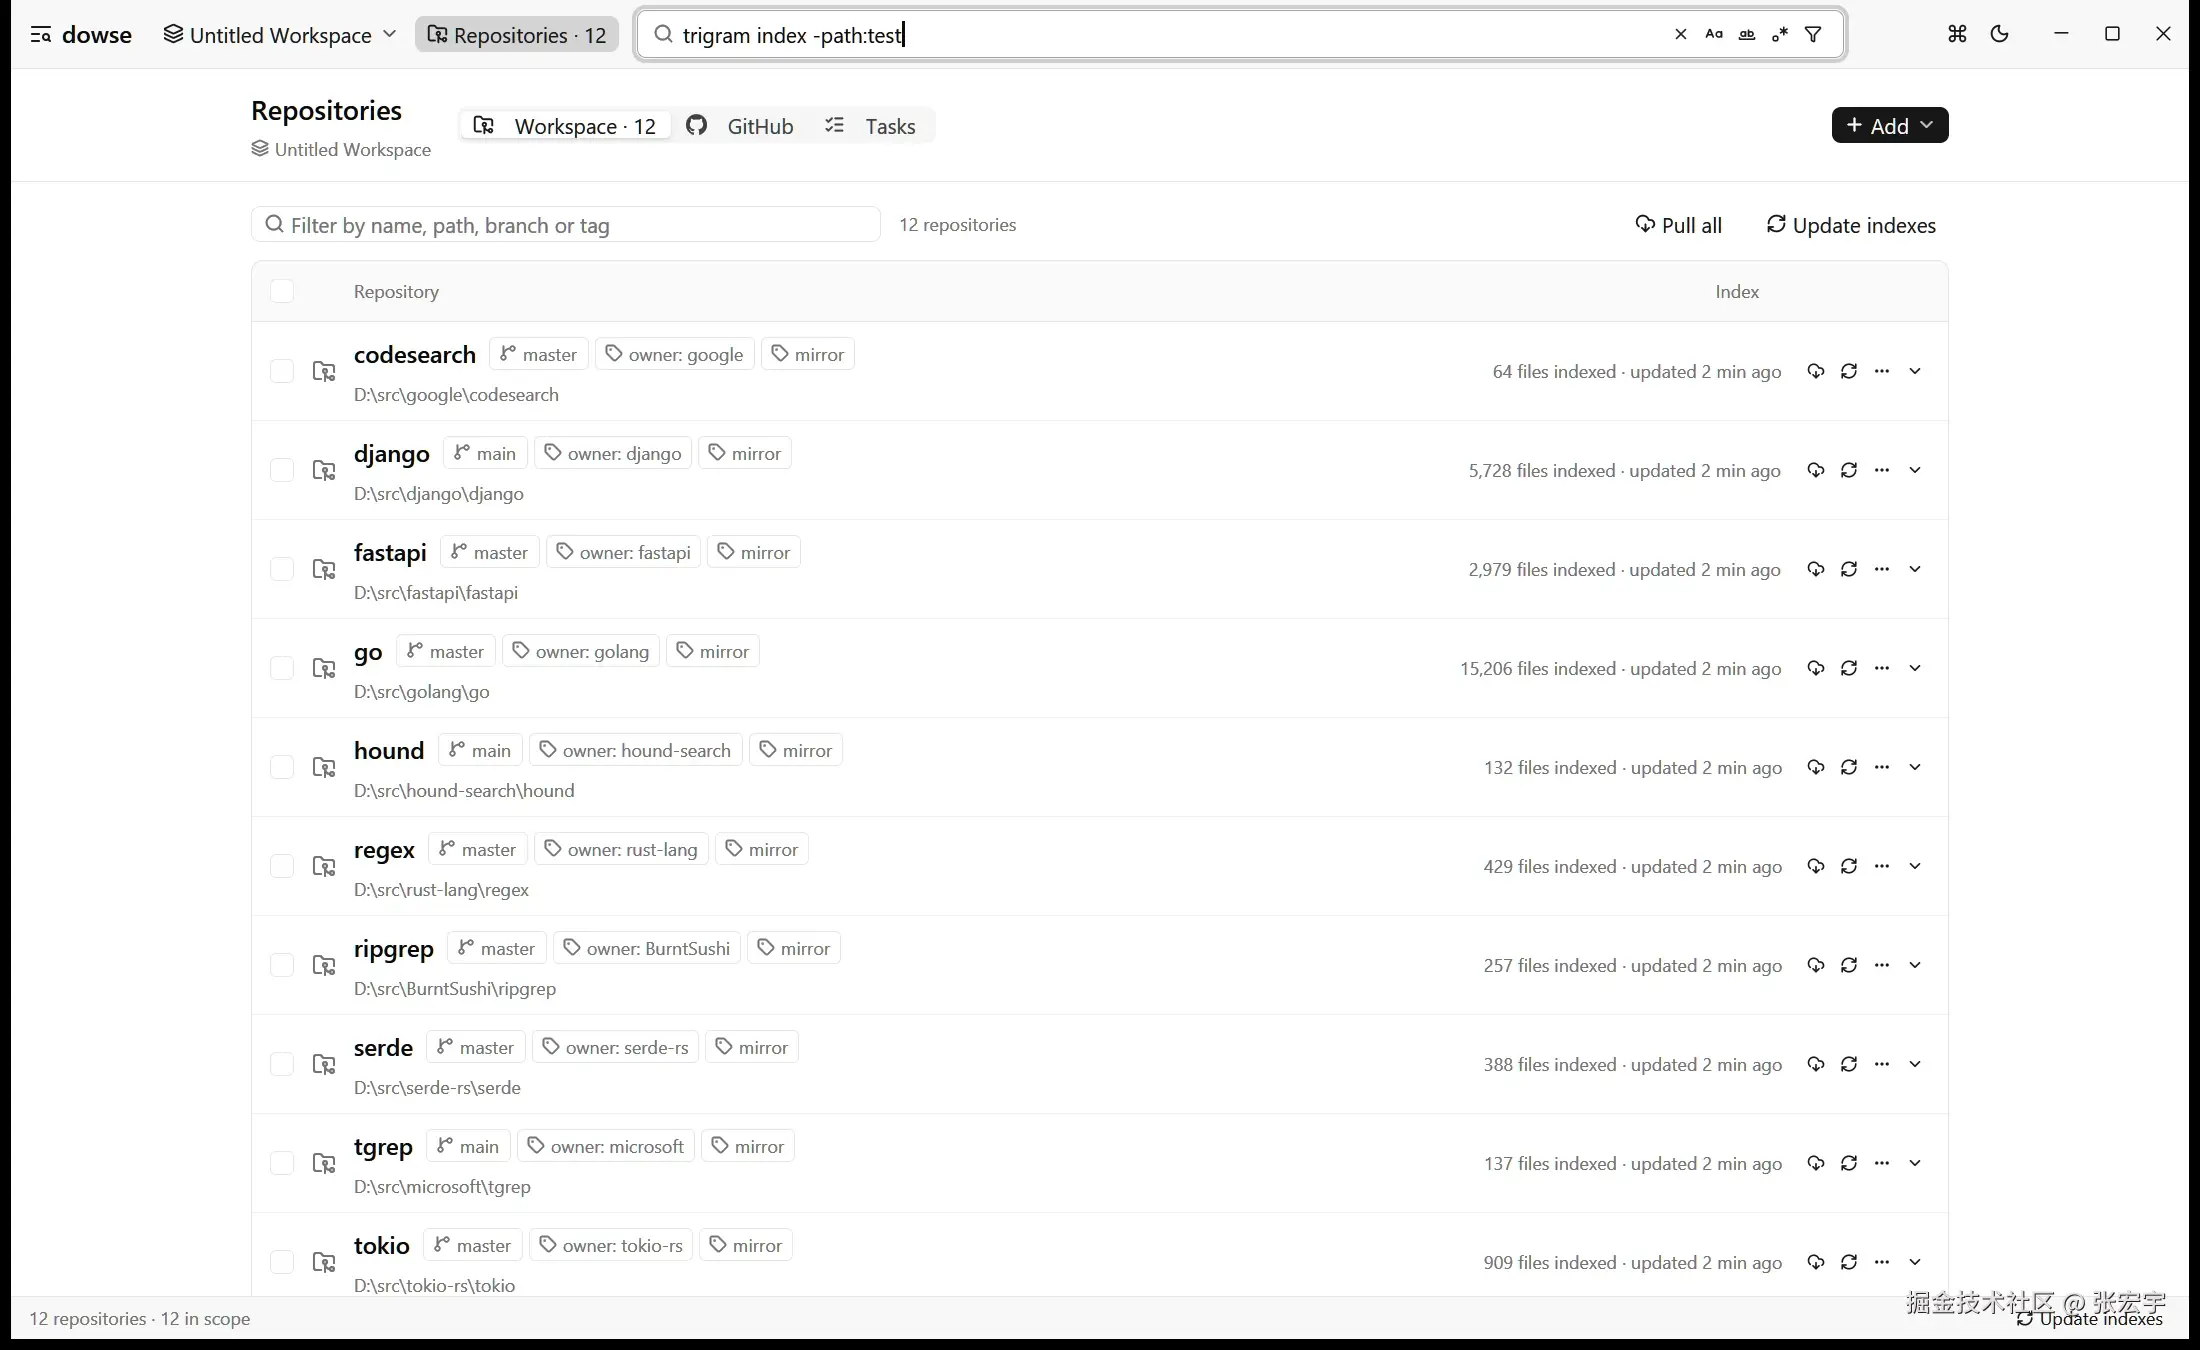Expand the tokio repository row
Screen dimensions: 2200x1350
pyautogui.click(x=1915, y=1262)
